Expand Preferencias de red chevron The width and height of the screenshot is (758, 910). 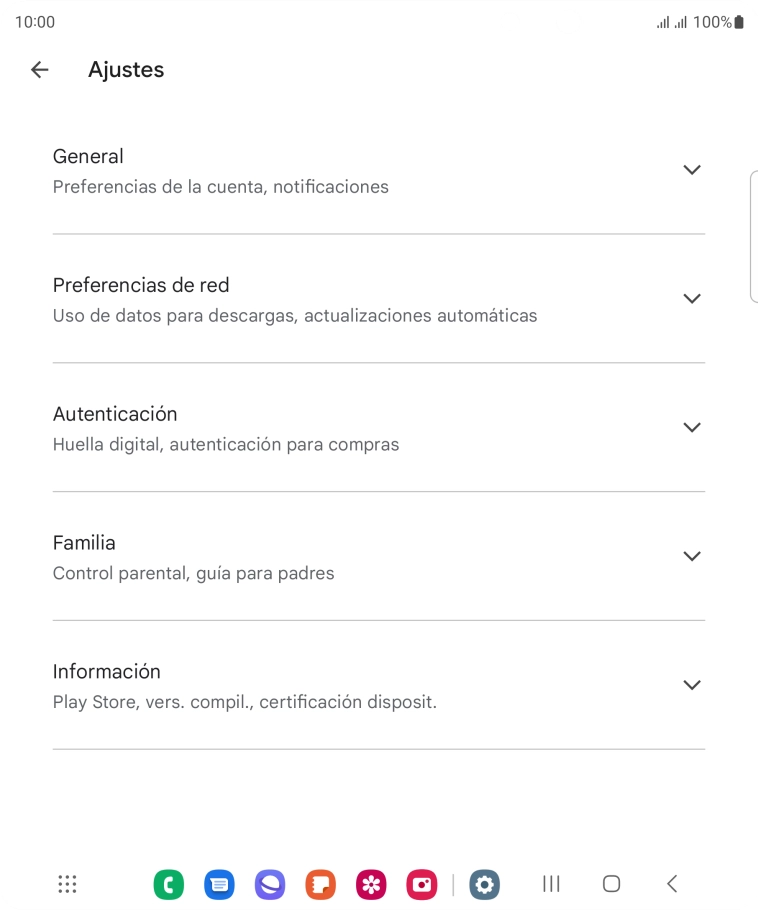tap(691, 299)
